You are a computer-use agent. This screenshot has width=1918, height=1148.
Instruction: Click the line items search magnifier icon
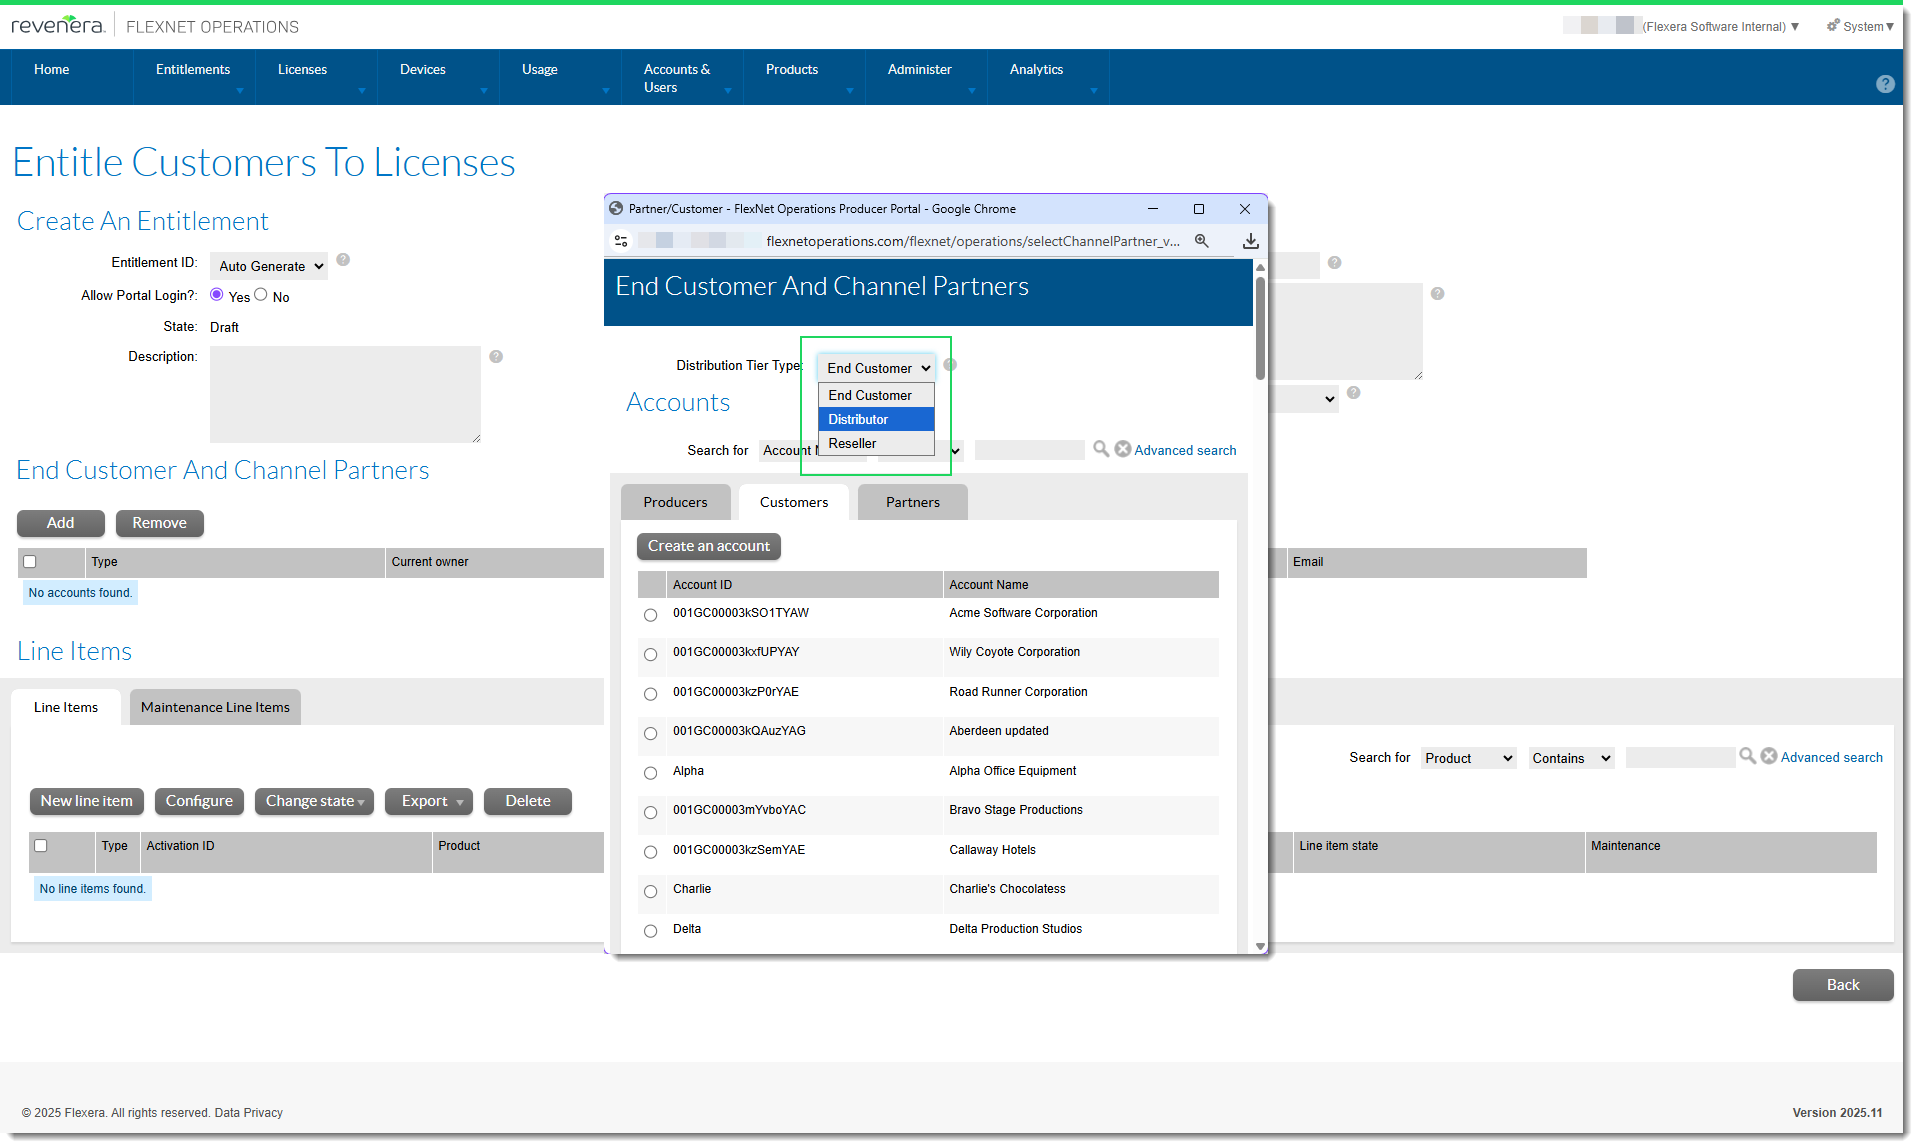pyautogui.click(x=1747, y=756)
